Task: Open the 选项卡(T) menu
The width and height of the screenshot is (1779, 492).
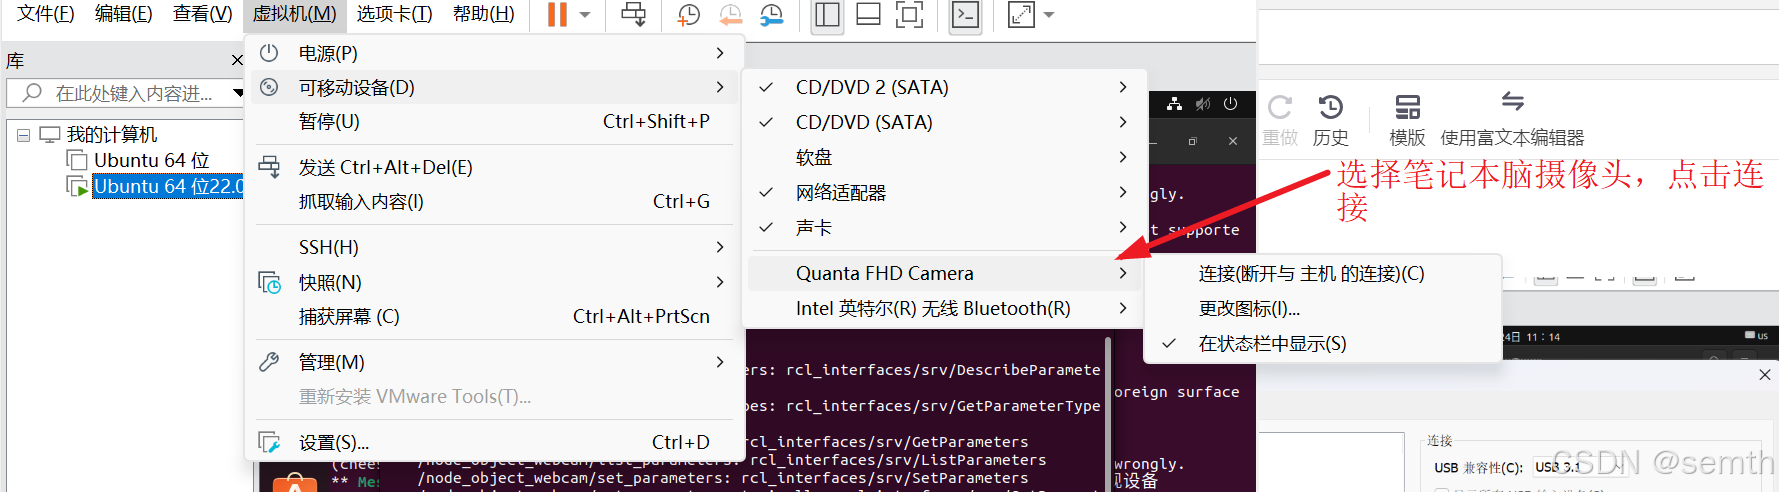Action: (395, 14)
